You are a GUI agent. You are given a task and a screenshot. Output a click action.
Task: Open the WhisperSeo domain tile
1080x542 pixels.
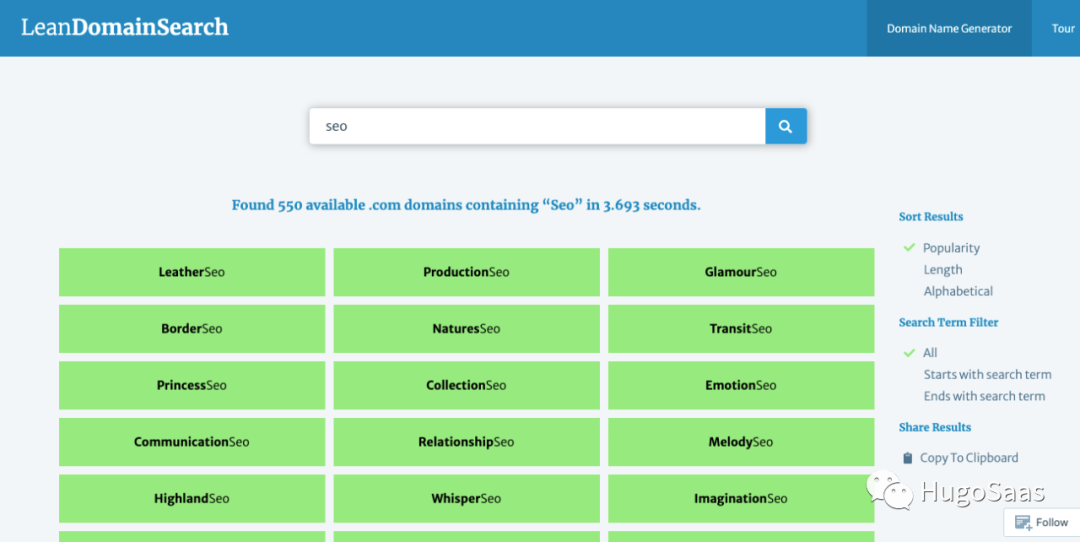466,498
